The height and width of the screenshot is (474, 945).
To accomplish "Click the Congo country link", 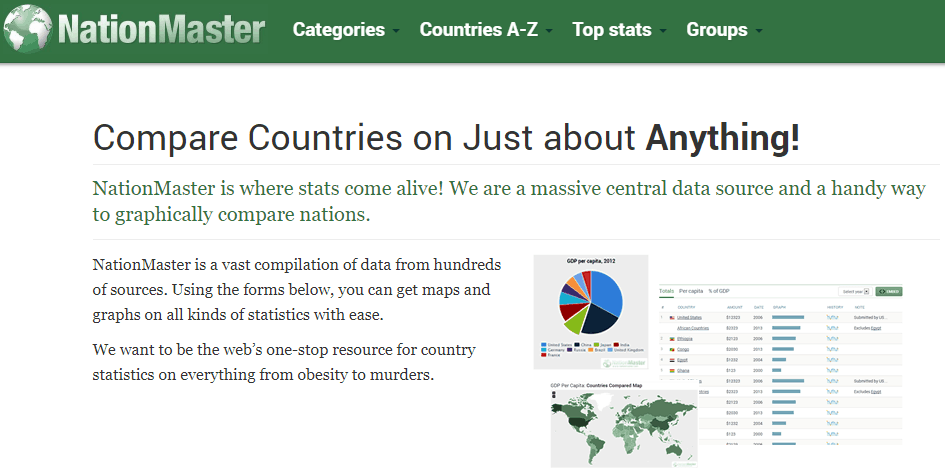I will tap(683, 349).
